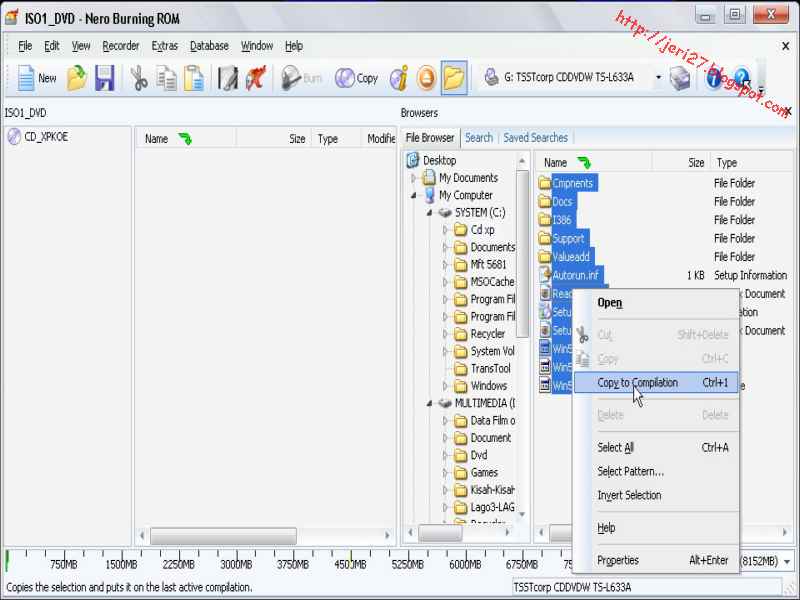
Task: Open the View menu
Action: coord(81,46)
